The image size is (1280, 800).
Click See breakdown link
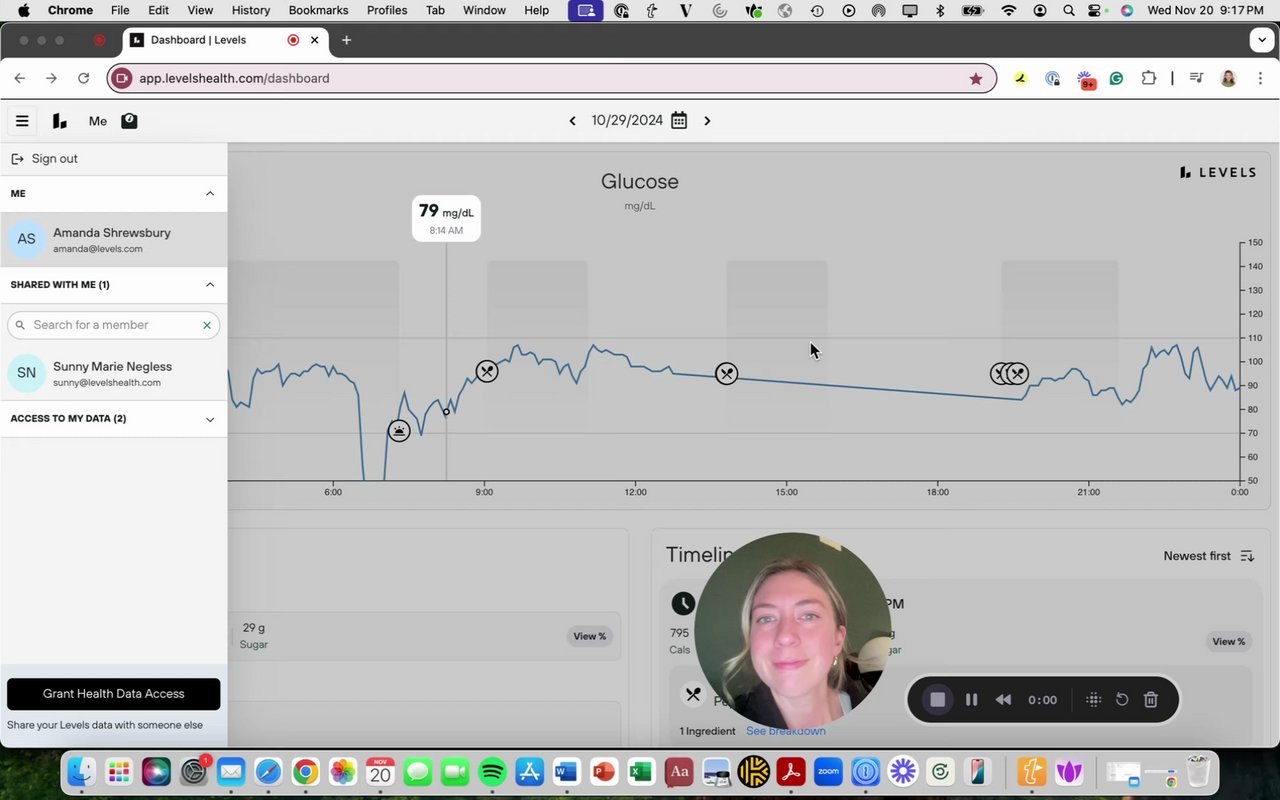786,731
